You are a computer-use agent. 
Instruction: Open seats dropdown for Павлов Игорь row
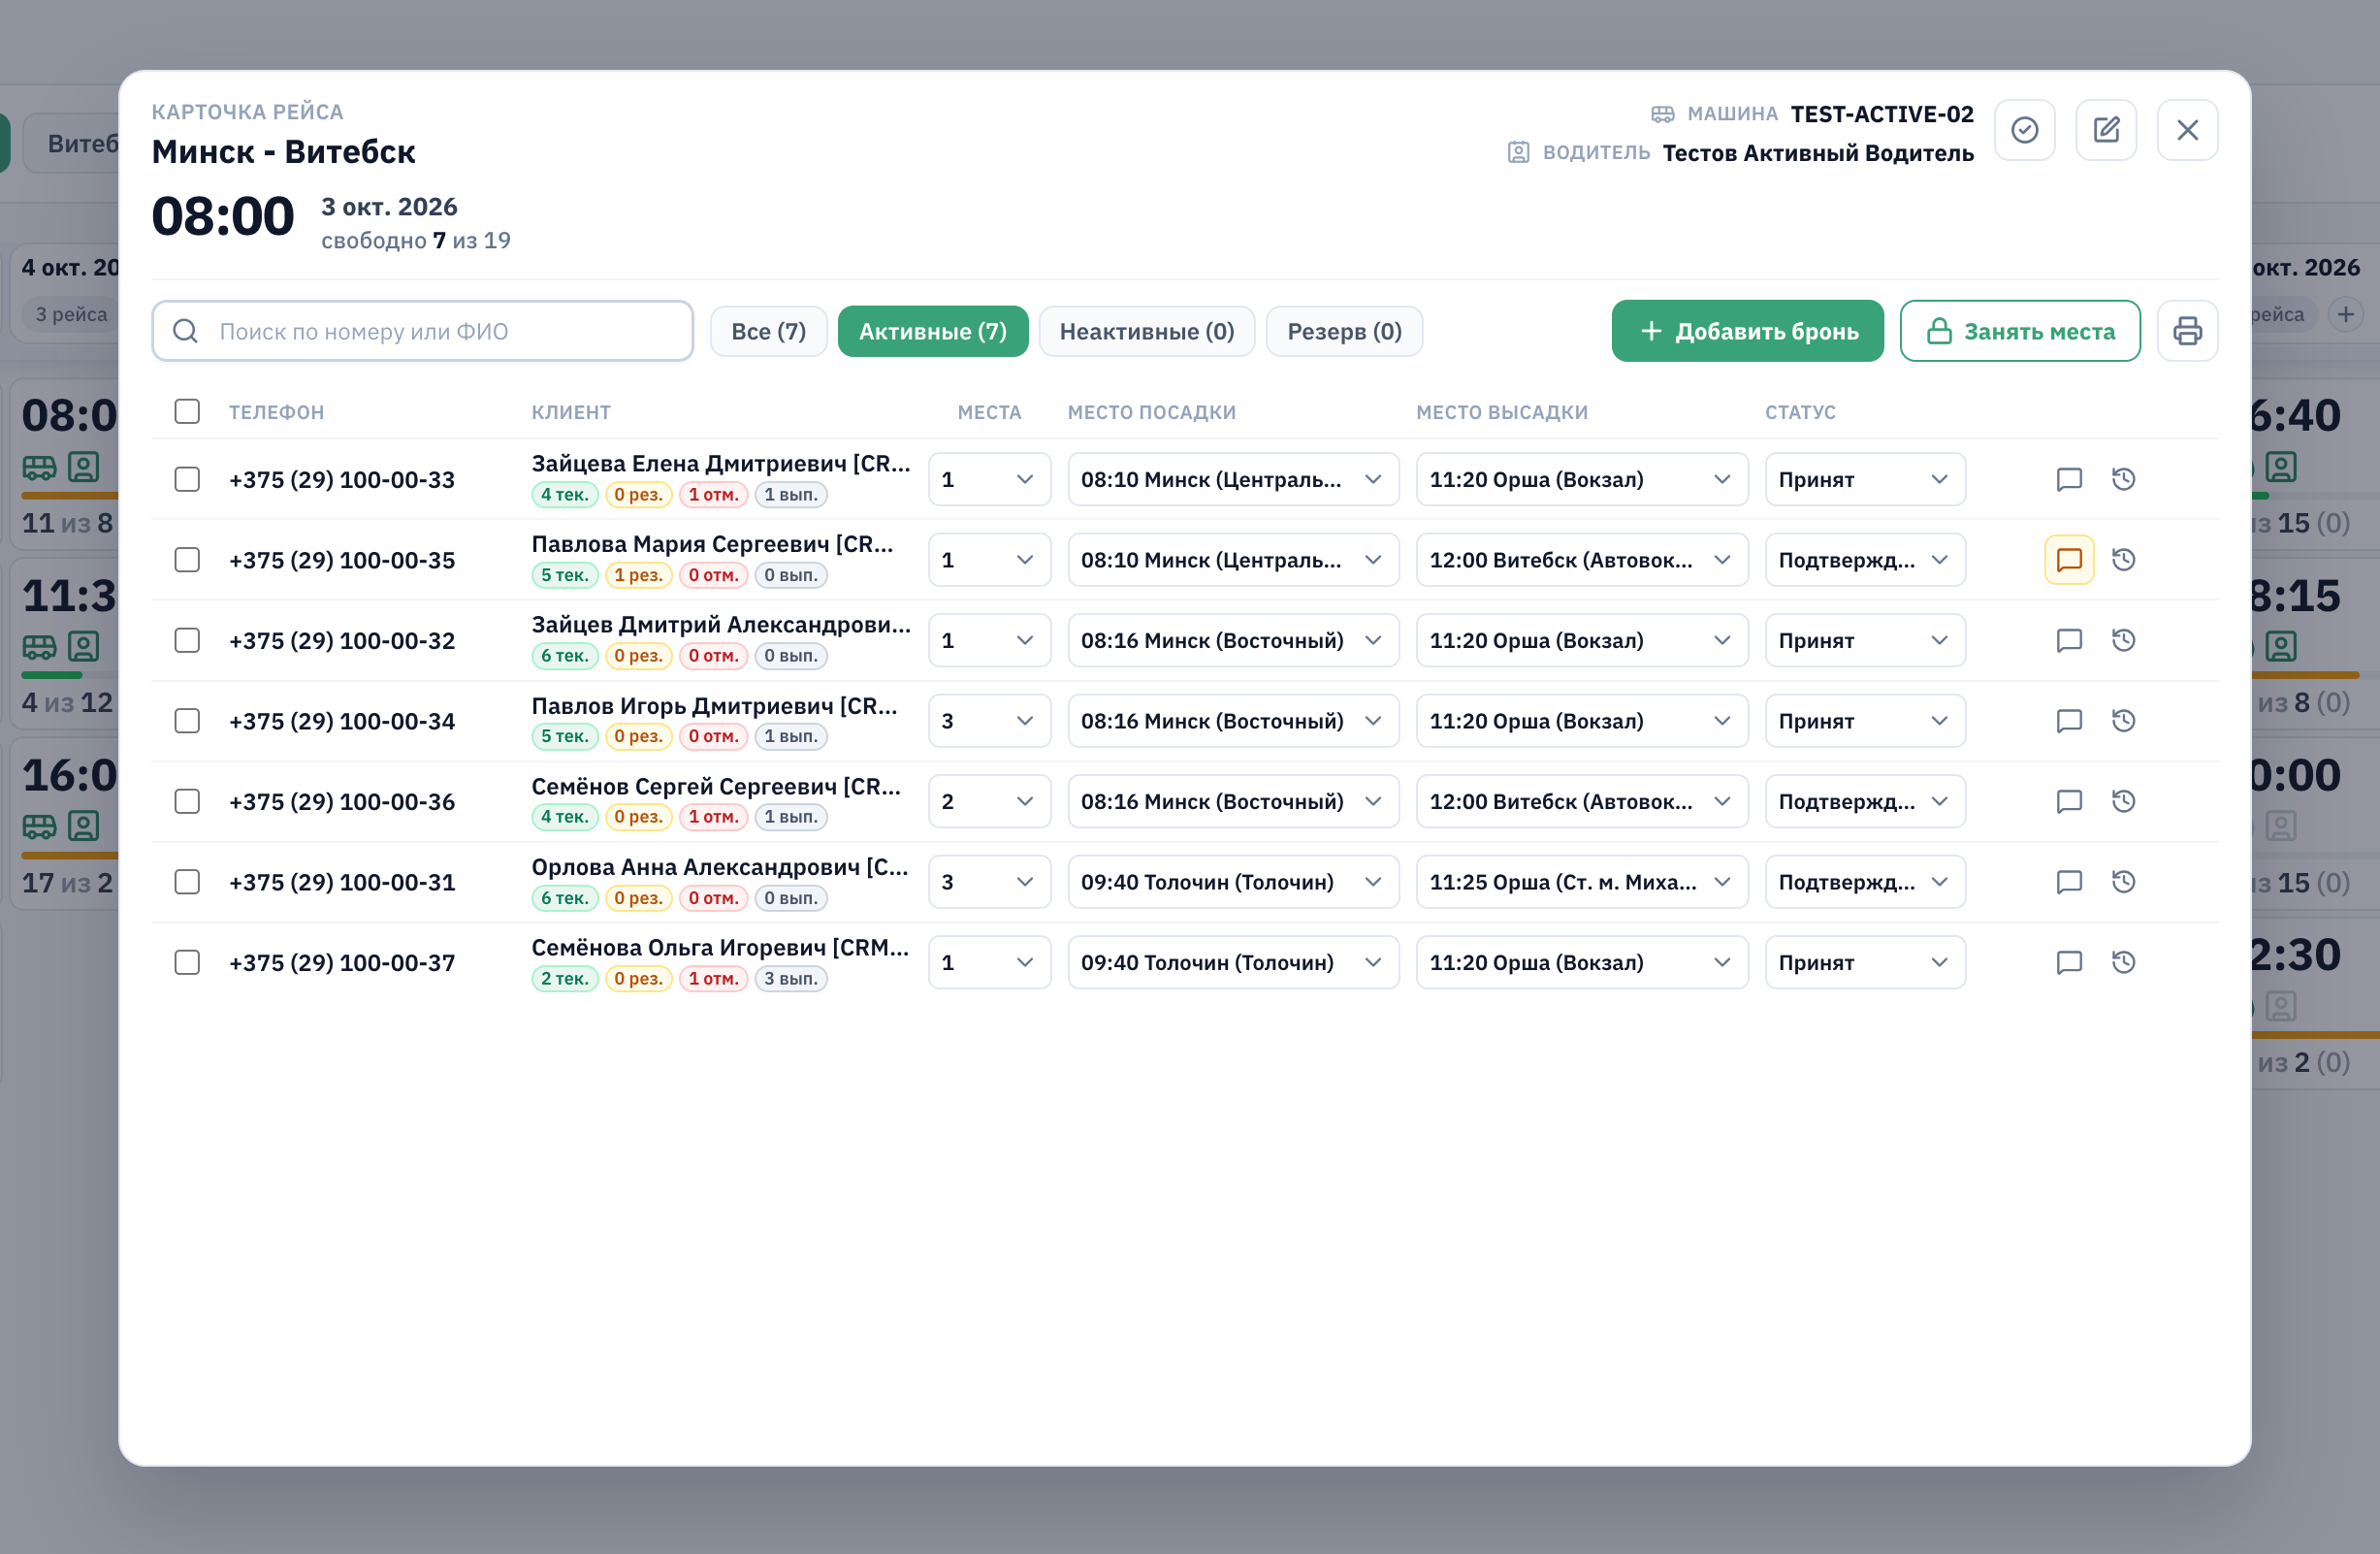pos(989,721)
